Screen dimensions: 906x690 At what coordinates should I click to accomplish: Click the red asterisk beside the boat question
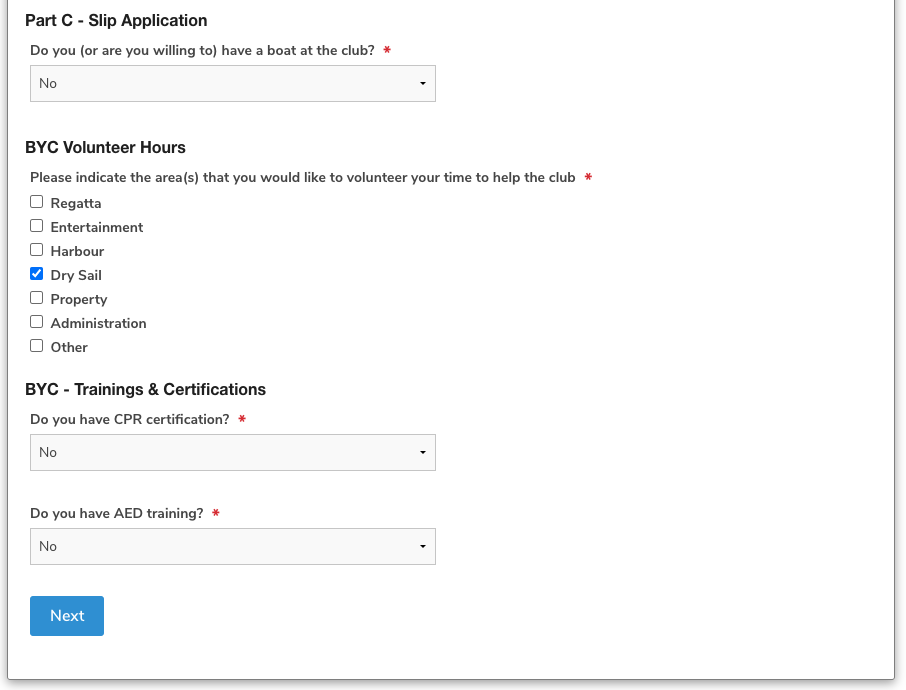(387, 51)
